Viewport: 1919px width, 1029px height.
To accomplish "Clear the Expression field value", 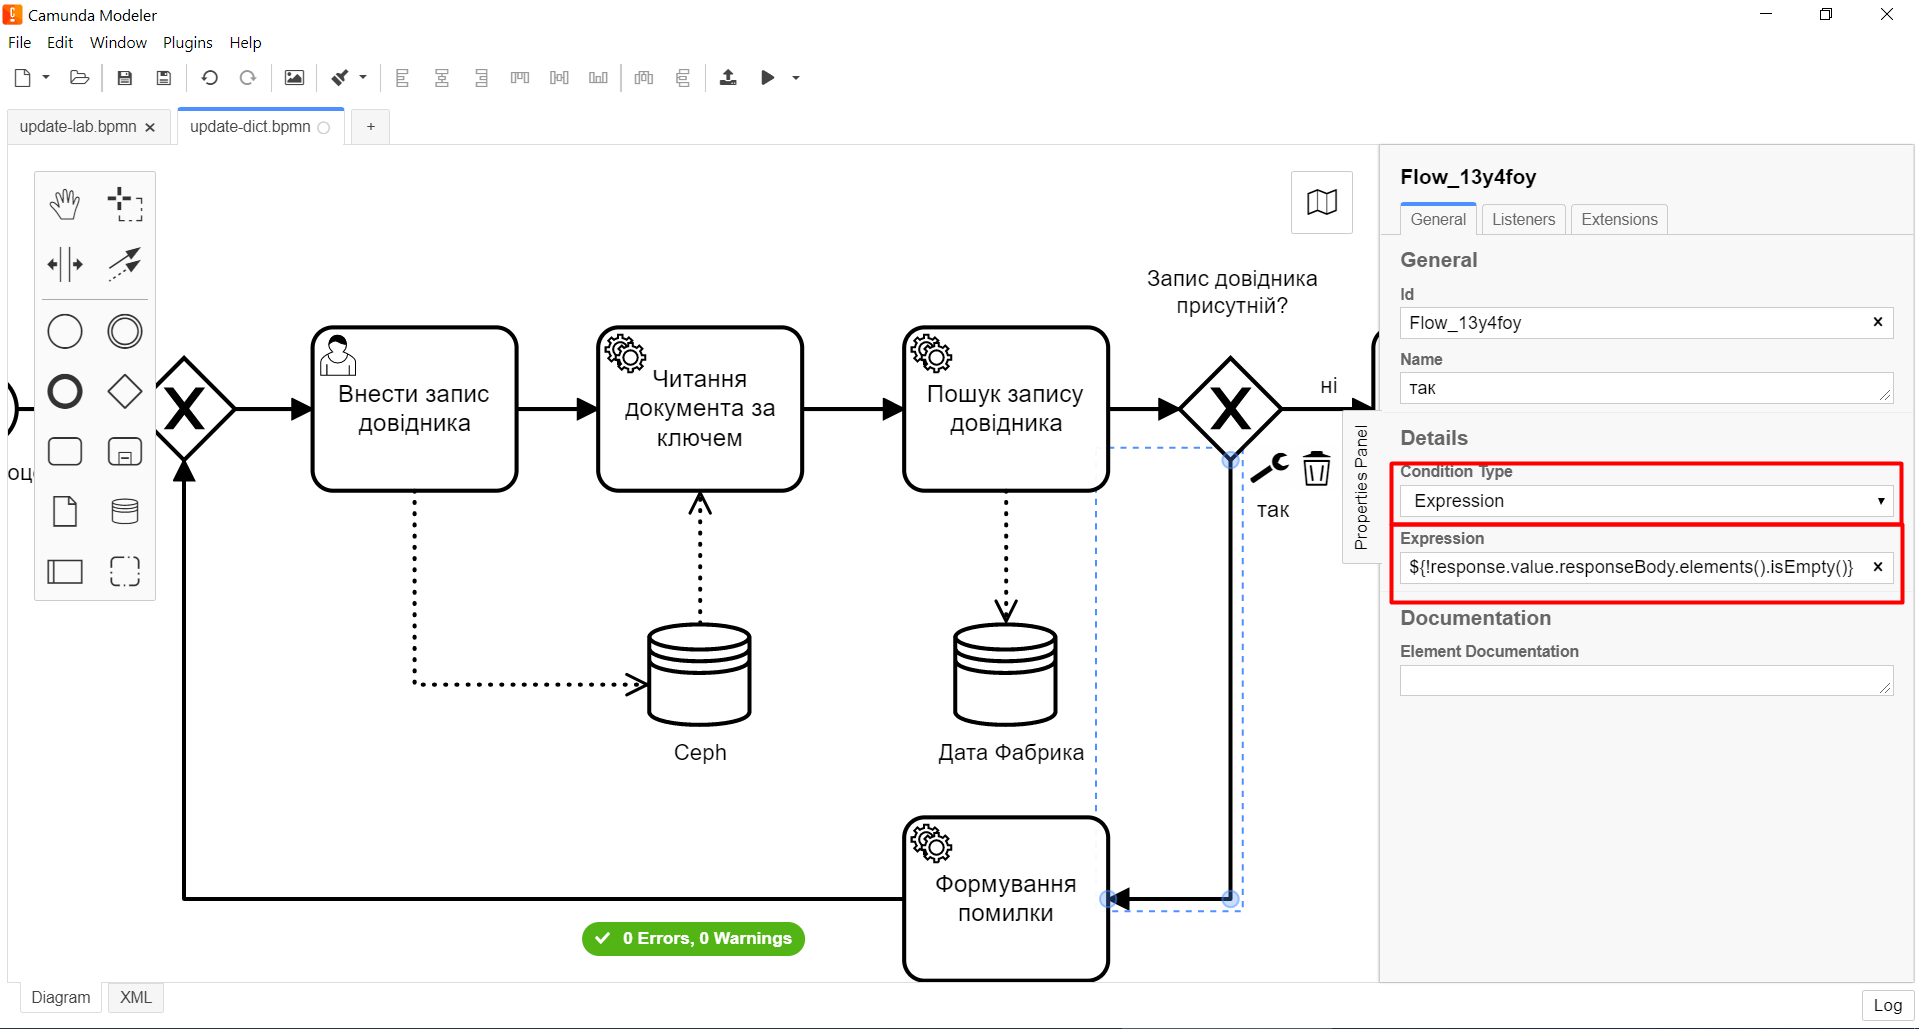I will (x=1877, y=567).
